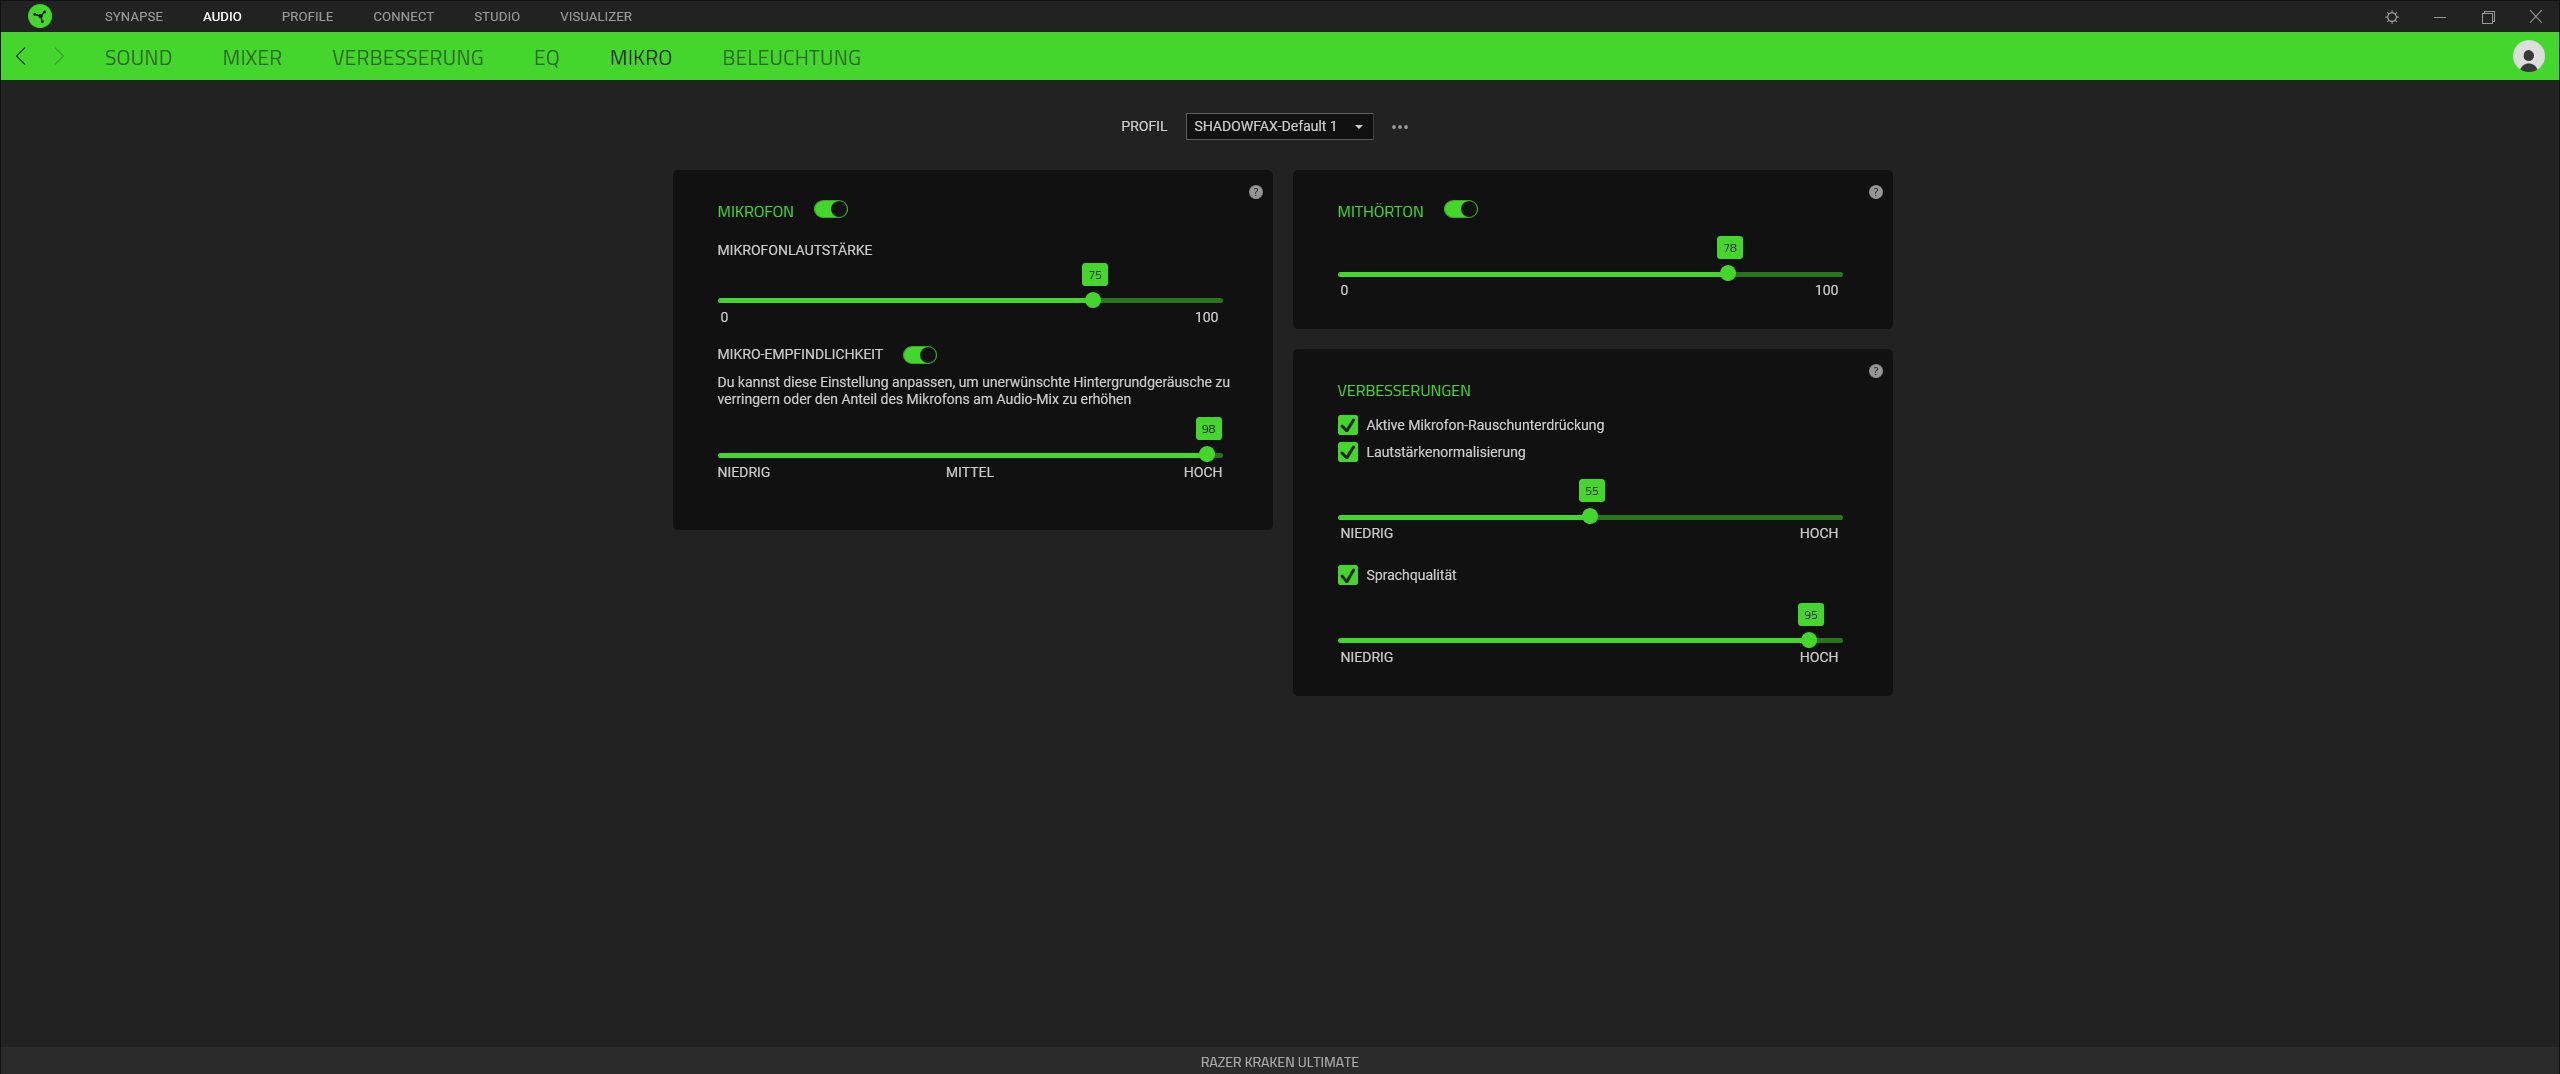Show help for the Mithörton panel
Viewport: 2560px width, 1074px height.
pyautogui.click(x=1876, y=192)
